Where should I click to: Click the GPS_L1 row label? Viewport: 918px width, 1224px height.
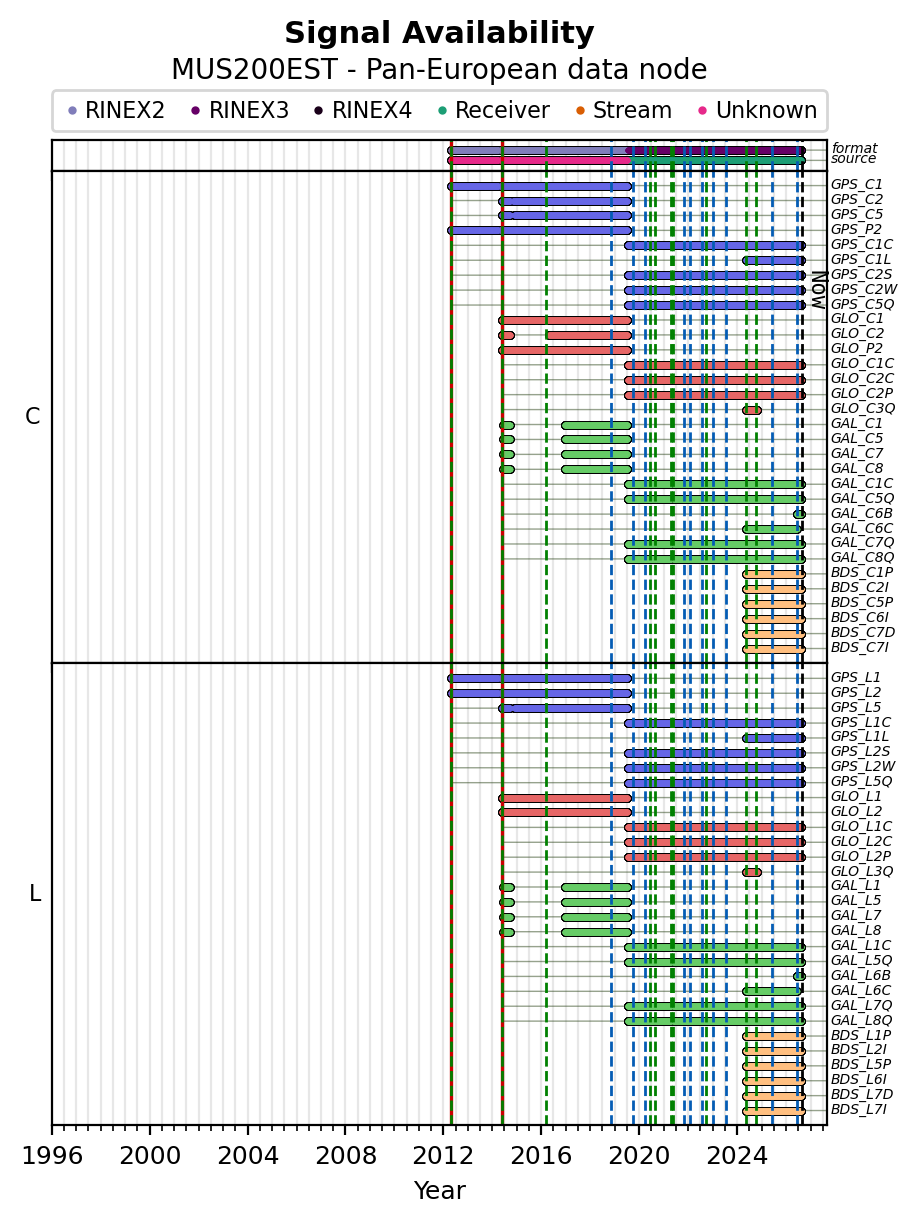point(856,678)
